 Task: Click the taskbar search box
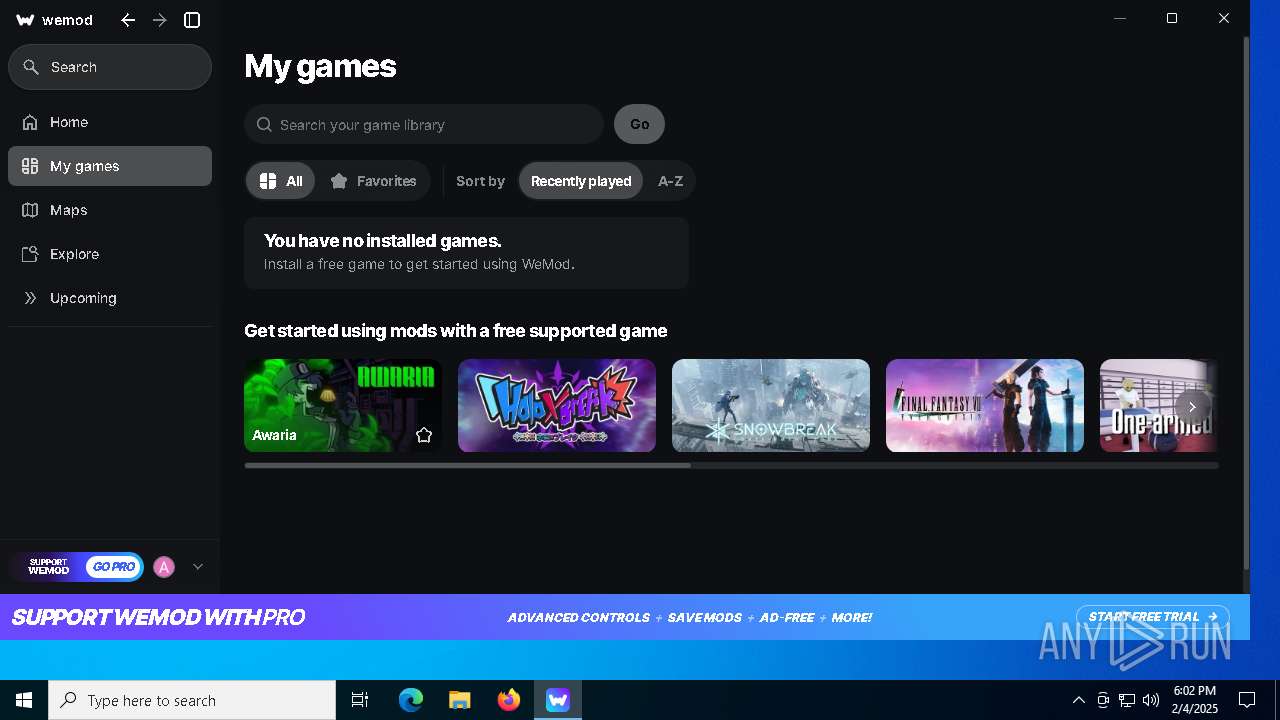192,700
